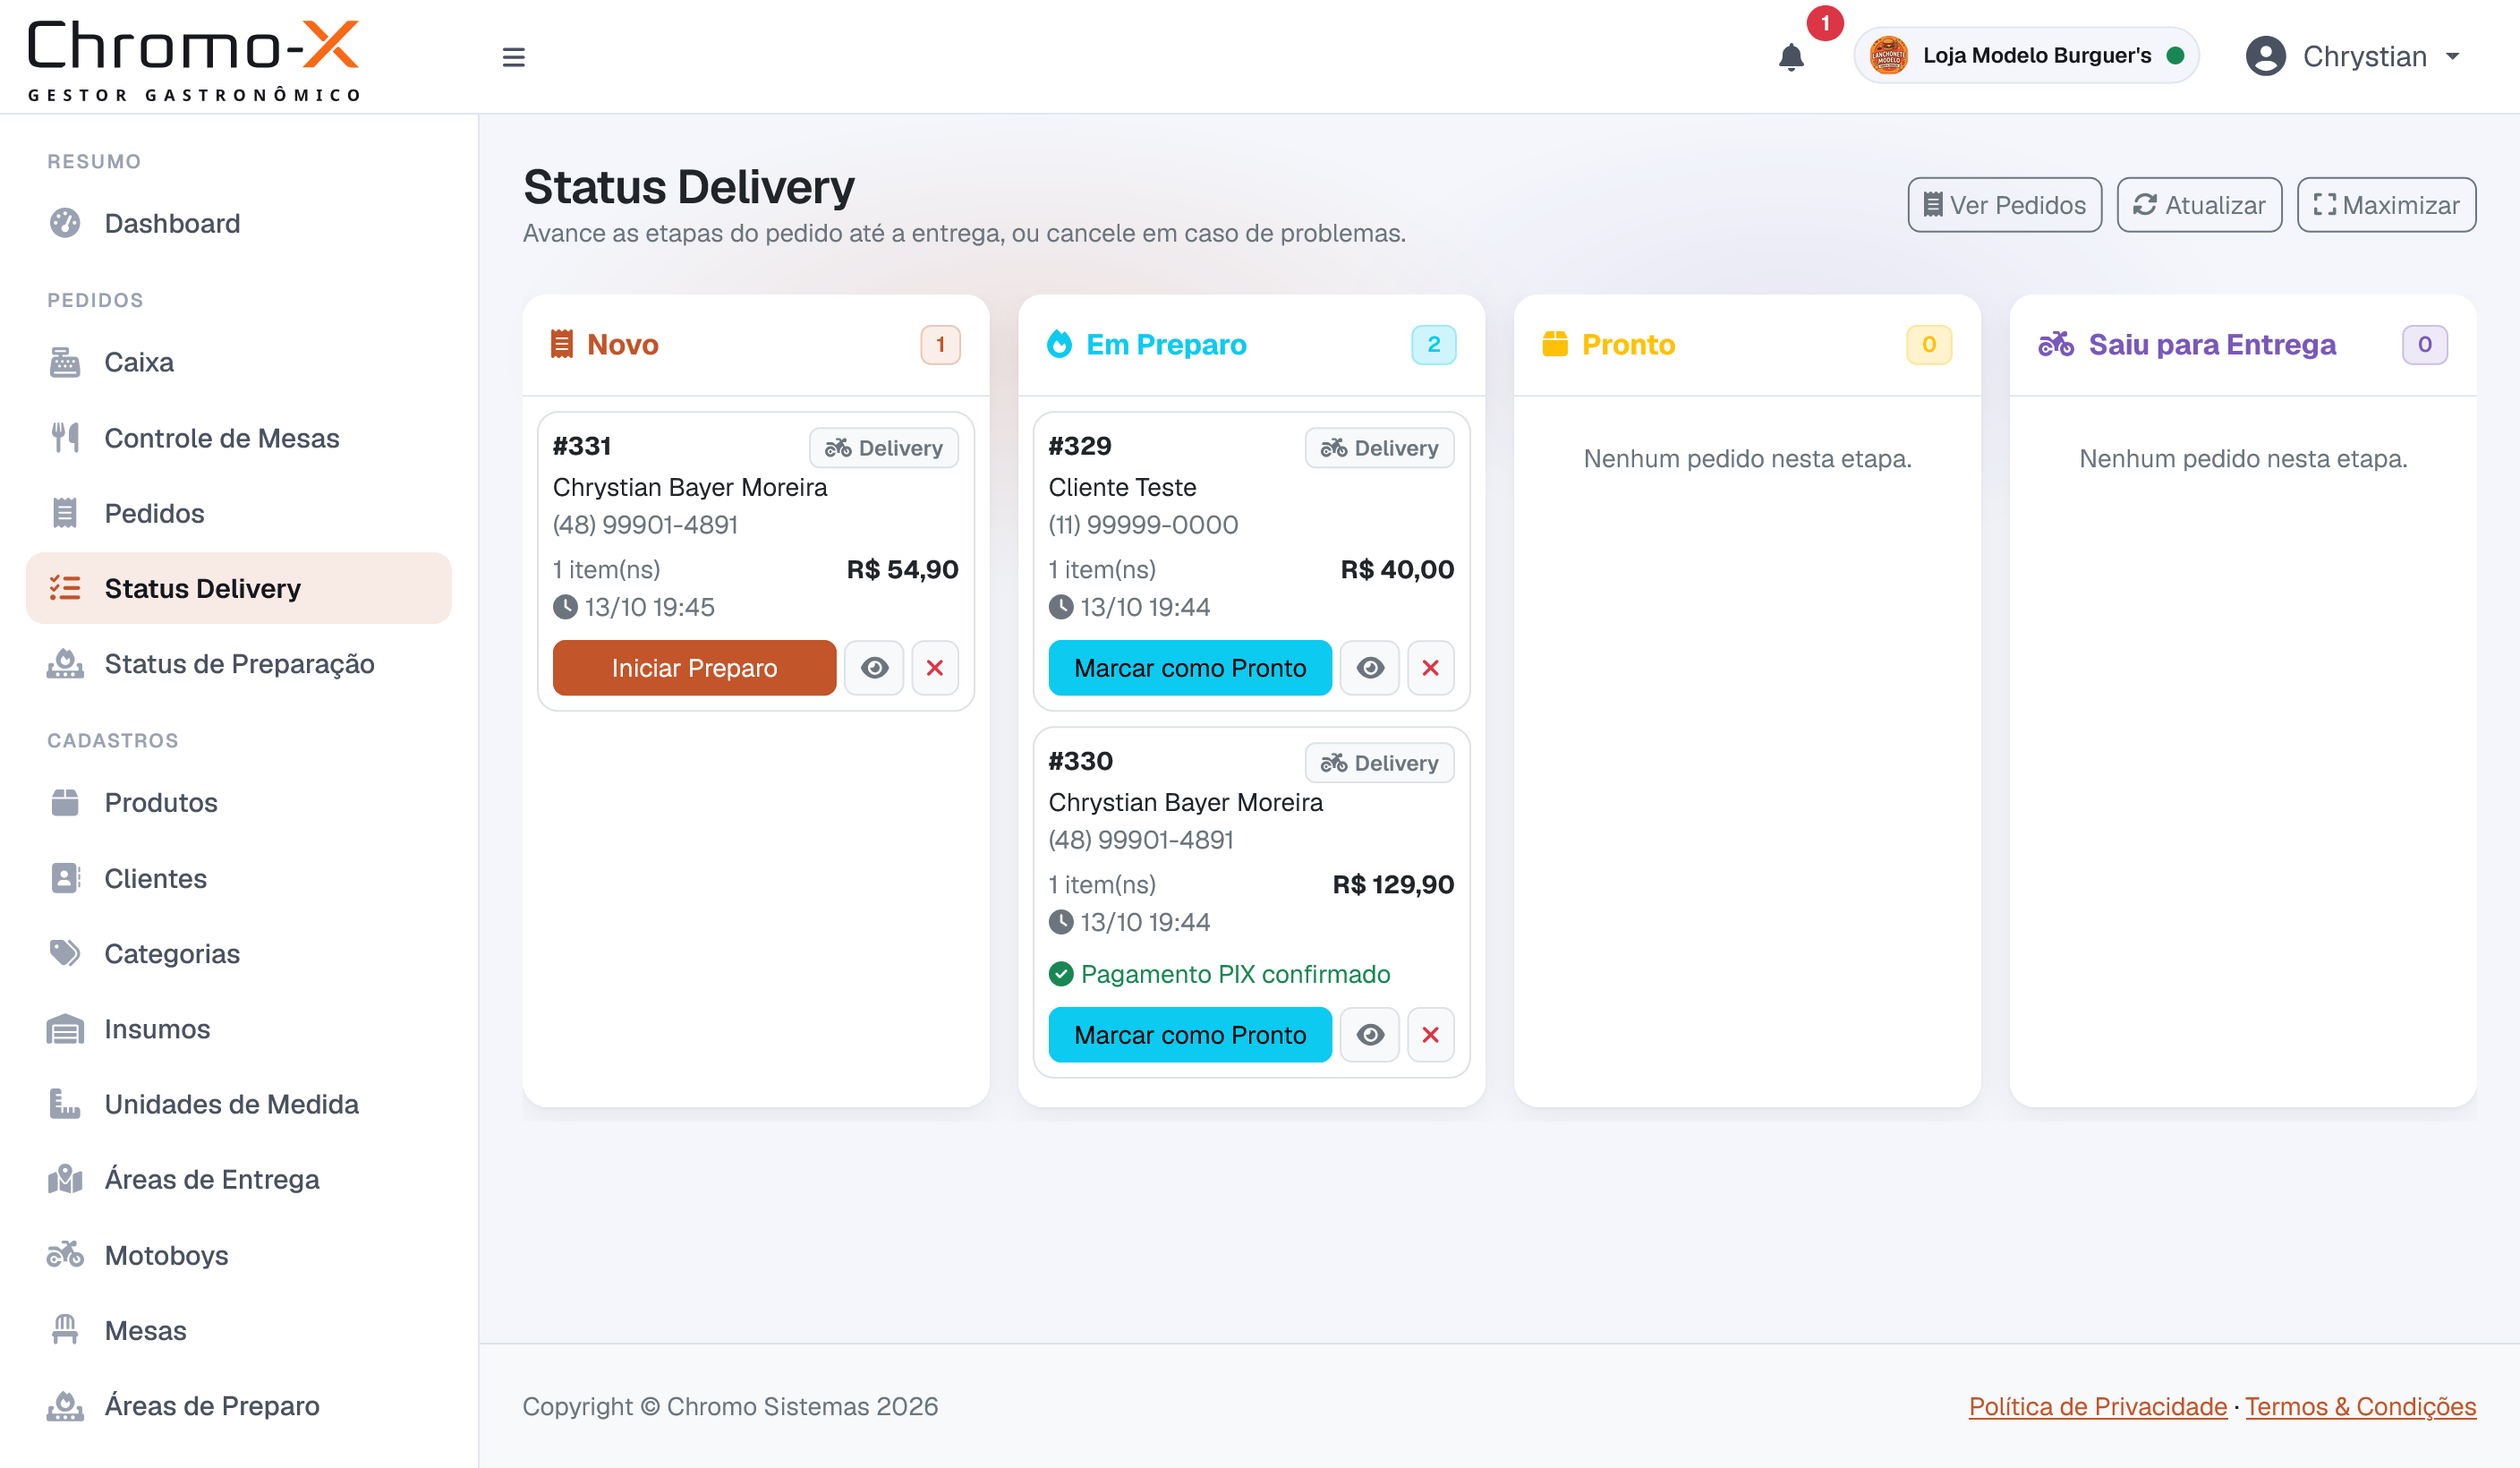Mark order #330 as Pronto
Screen dimensions: 2520x1468
[1190, 1035]
